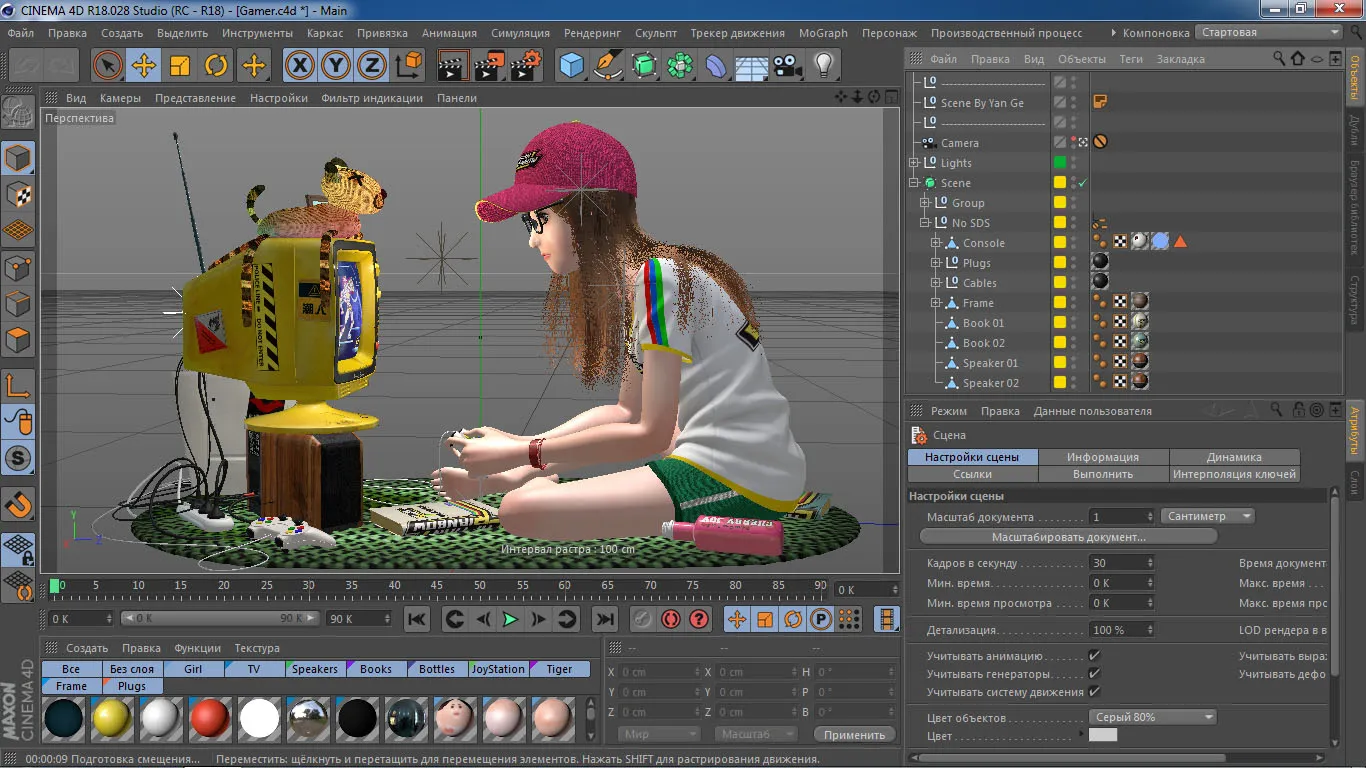Open the Рендеринг menu
Viewport: 1366px width, 768px height.
(593, 33)
